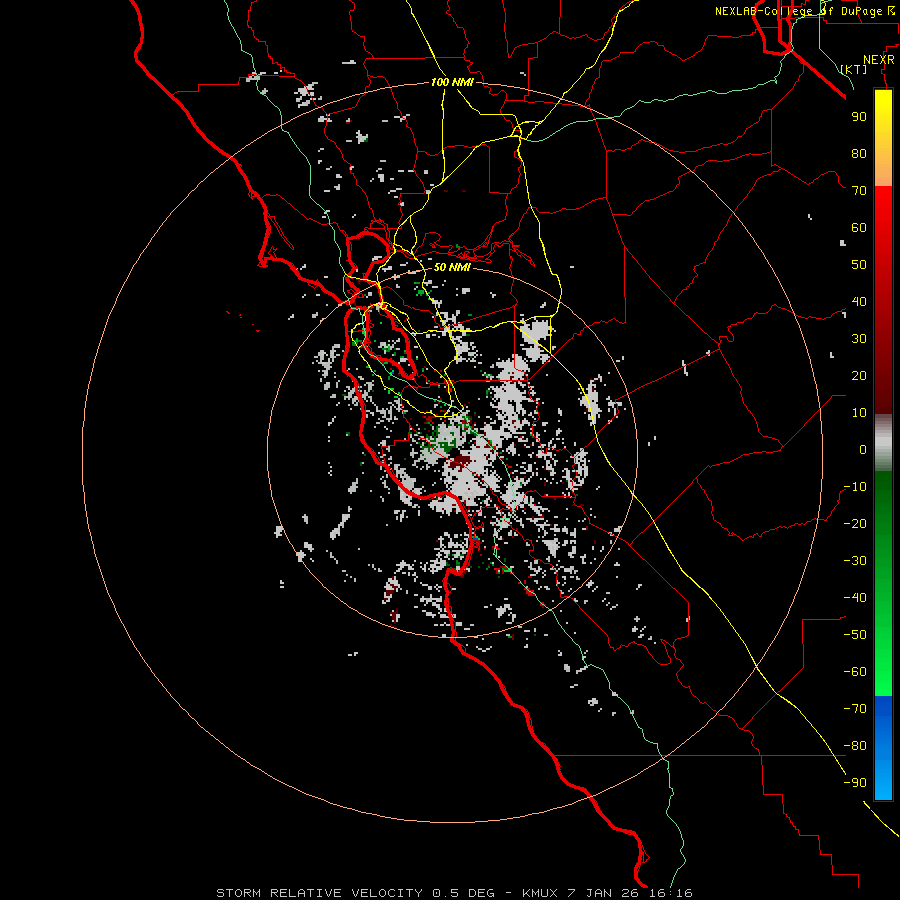Screen dimensions: 900x900
Task: Click the KMUX date text "7 JAN 26"
Action: pyautogui.click(x=604, y=893)
